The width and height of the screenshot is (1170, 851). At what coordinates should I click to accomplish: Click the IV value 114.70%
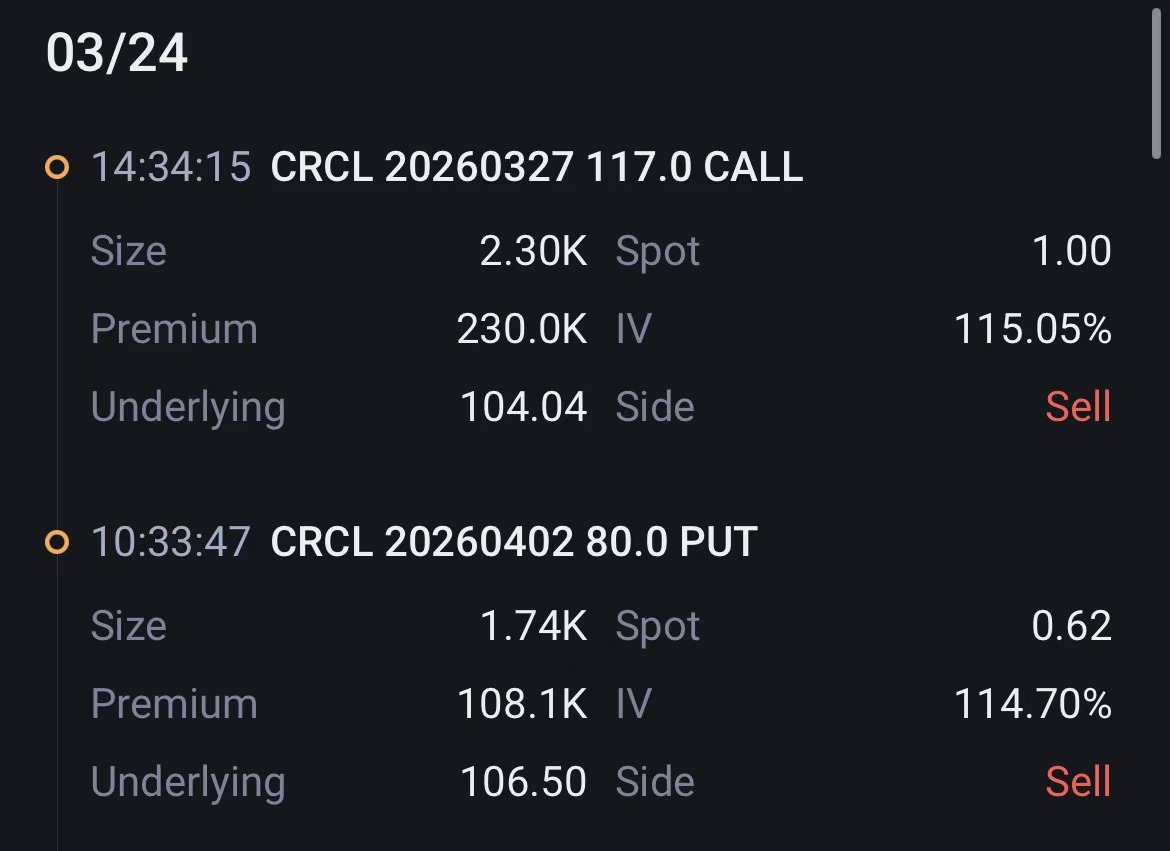coord(1033,703)
